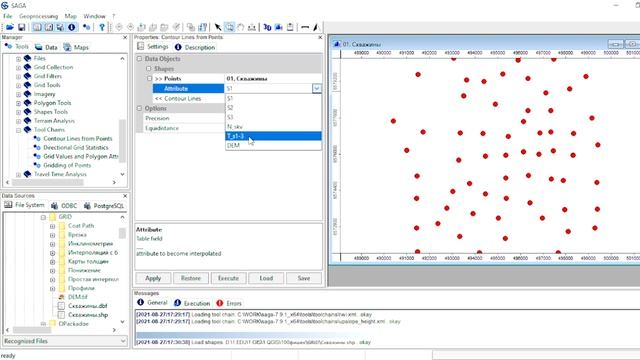
Task: Toggle the Show Messages info toolbar icon
Action: tap(72, 27)
